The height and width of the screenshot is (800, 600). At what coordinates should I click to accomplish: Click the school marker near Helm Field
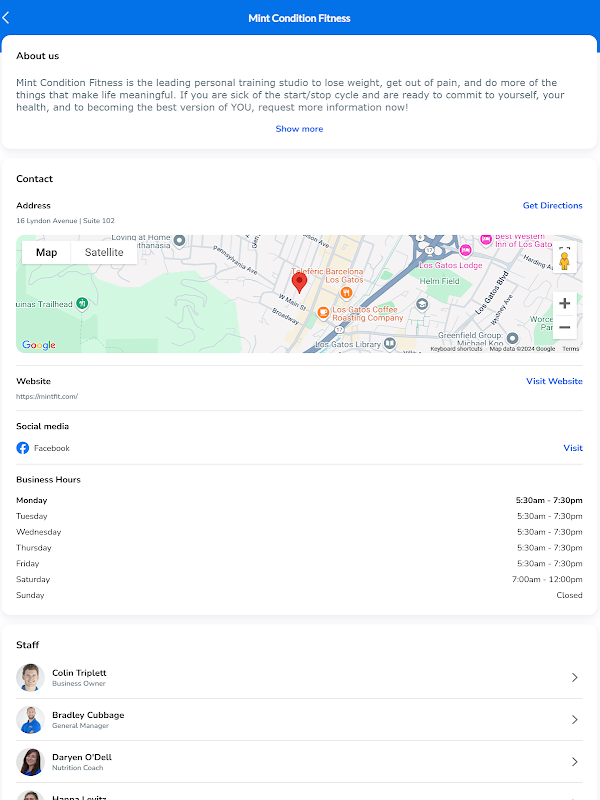[x=421, y=305]
